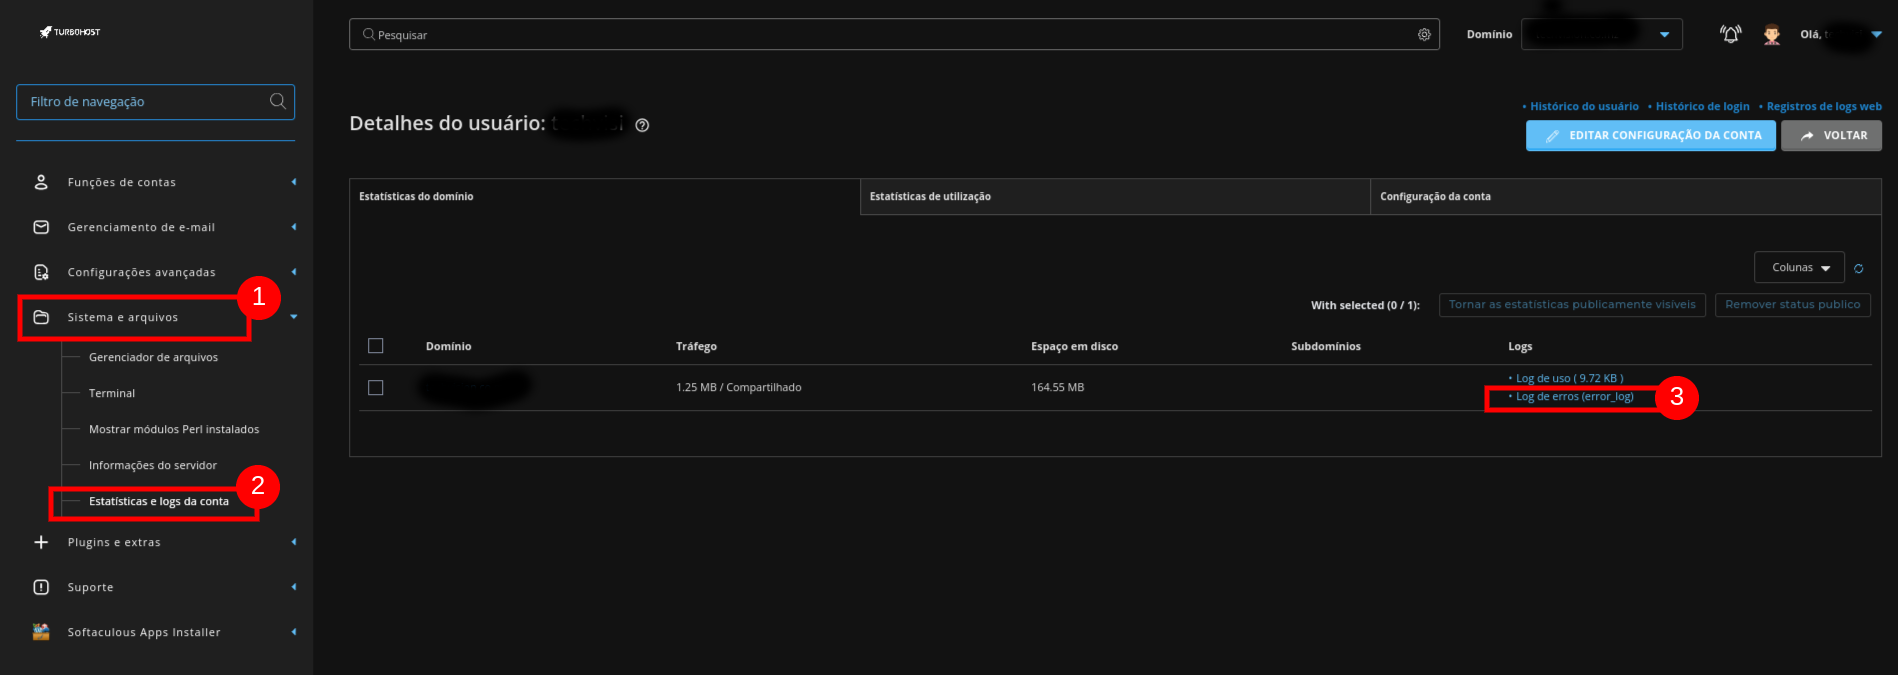Toggle the select-all checkbox in table header

pyautogui.click(x=376, y=346)
